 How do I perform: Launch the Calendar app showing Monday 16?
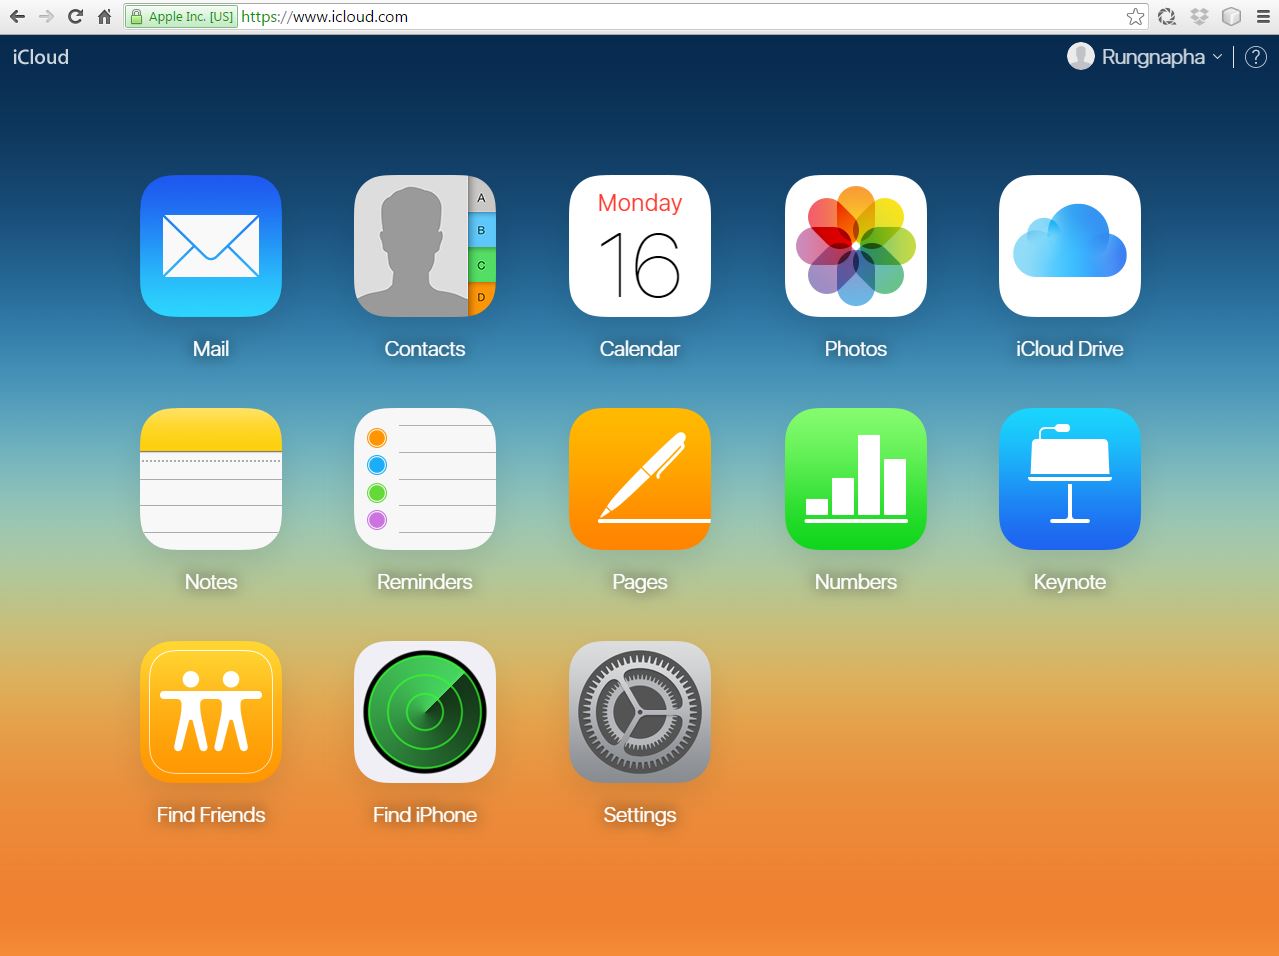coord(640,246)
